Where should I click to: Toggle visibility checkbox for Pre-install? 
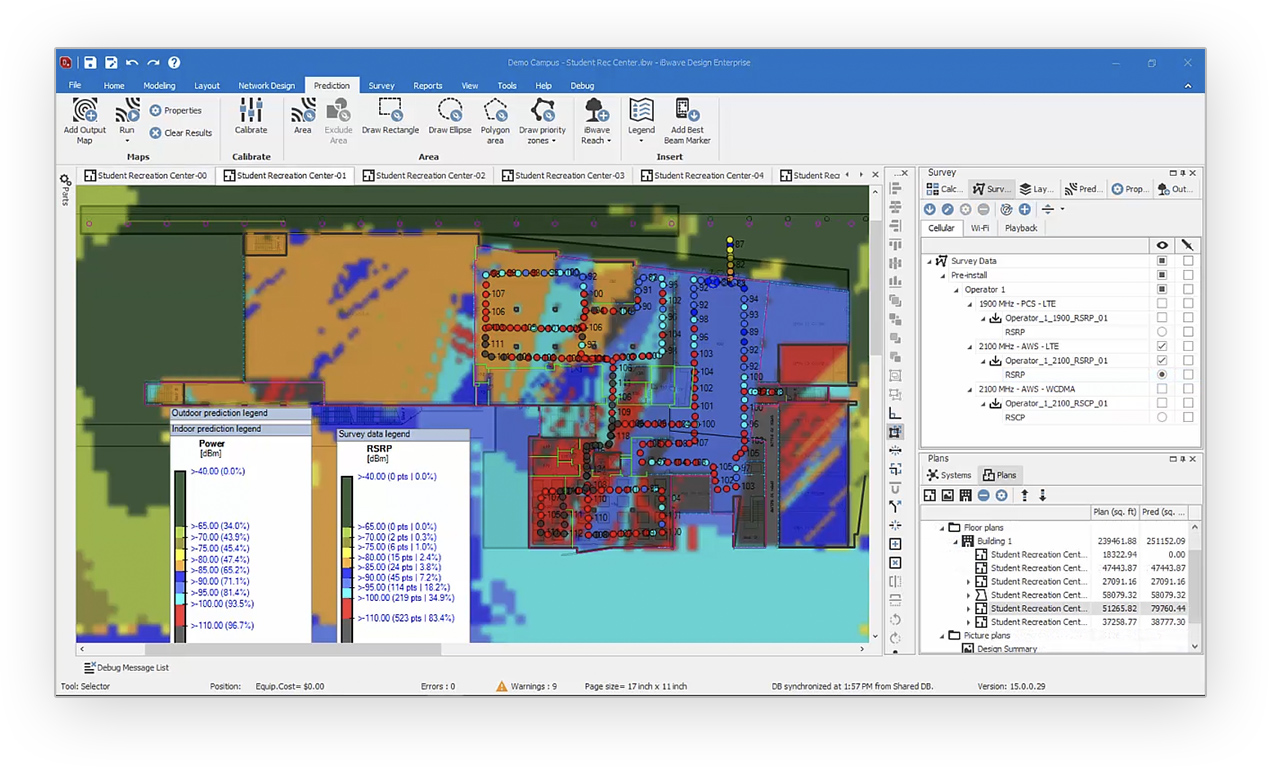(1162, 275)
